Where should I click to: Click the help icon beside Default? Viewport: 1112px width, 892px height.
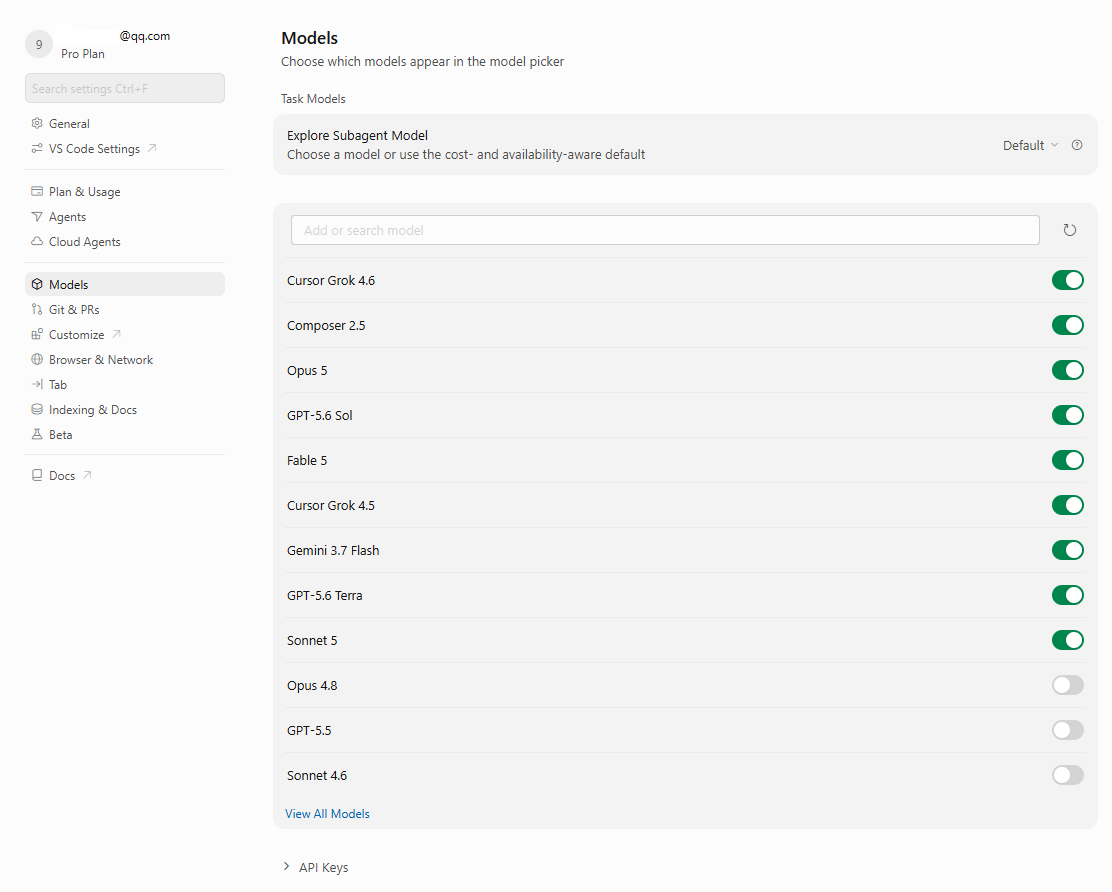[x=1077, y=145]
